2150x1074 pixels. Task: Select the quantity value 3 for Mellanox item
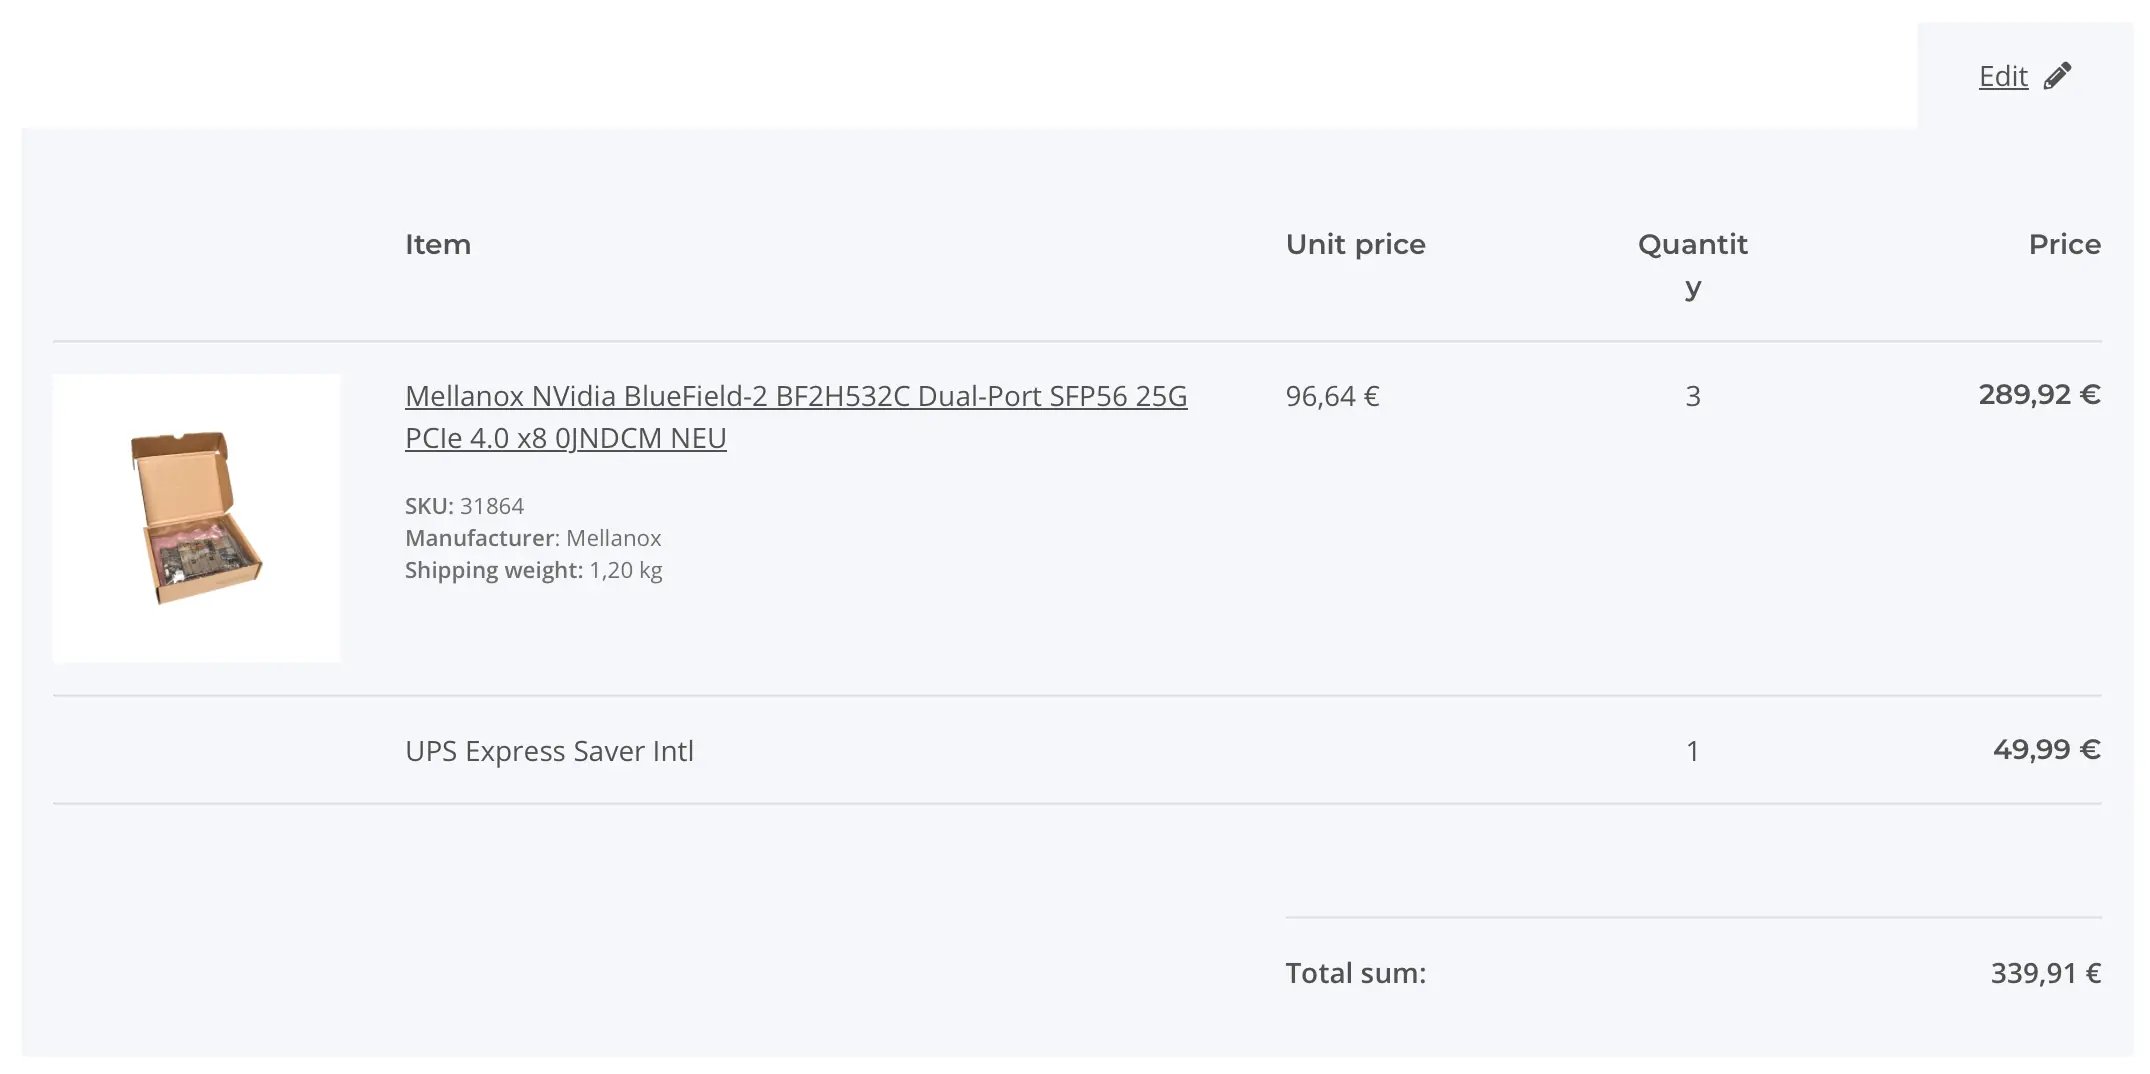point(1692,396)
